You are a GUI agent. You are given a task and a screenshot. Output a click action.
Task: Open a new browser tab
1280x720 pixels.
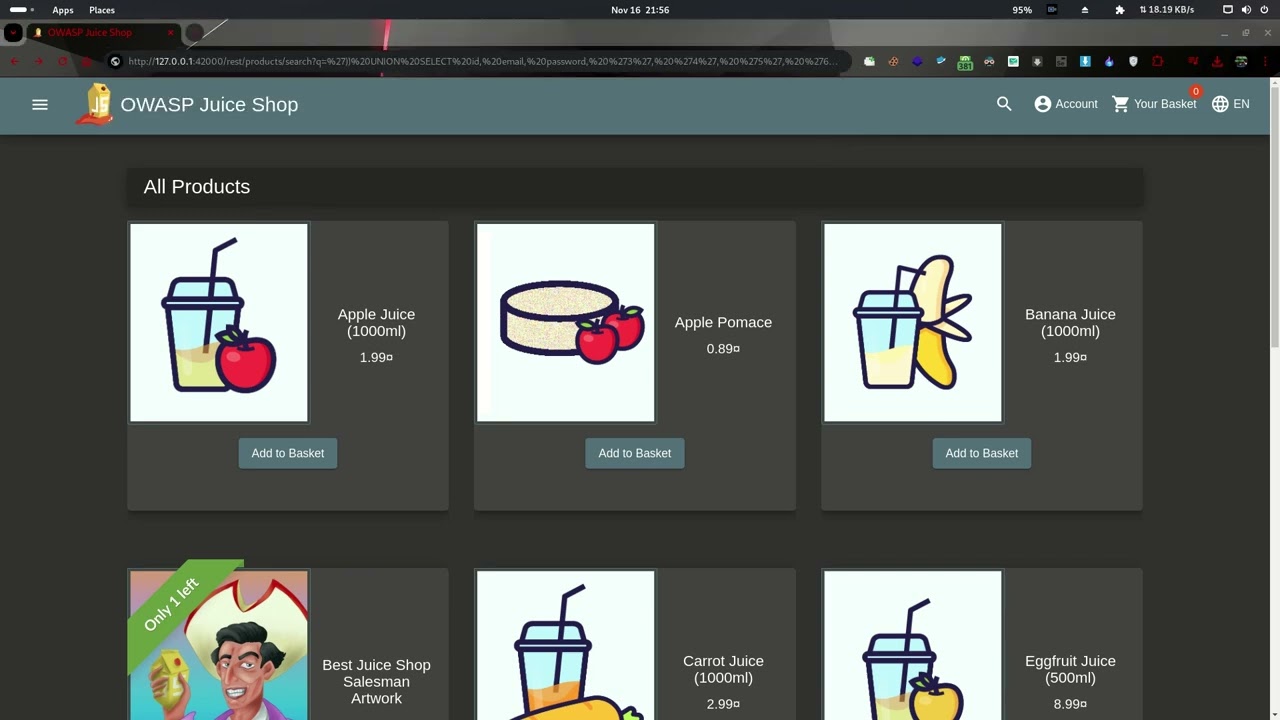[x=194, y=33]
